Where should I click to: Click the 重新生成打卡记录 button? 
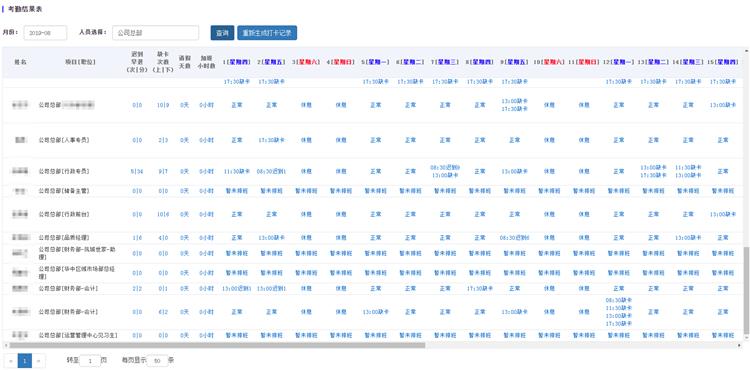pyautogui.click(x=267, y=33)
